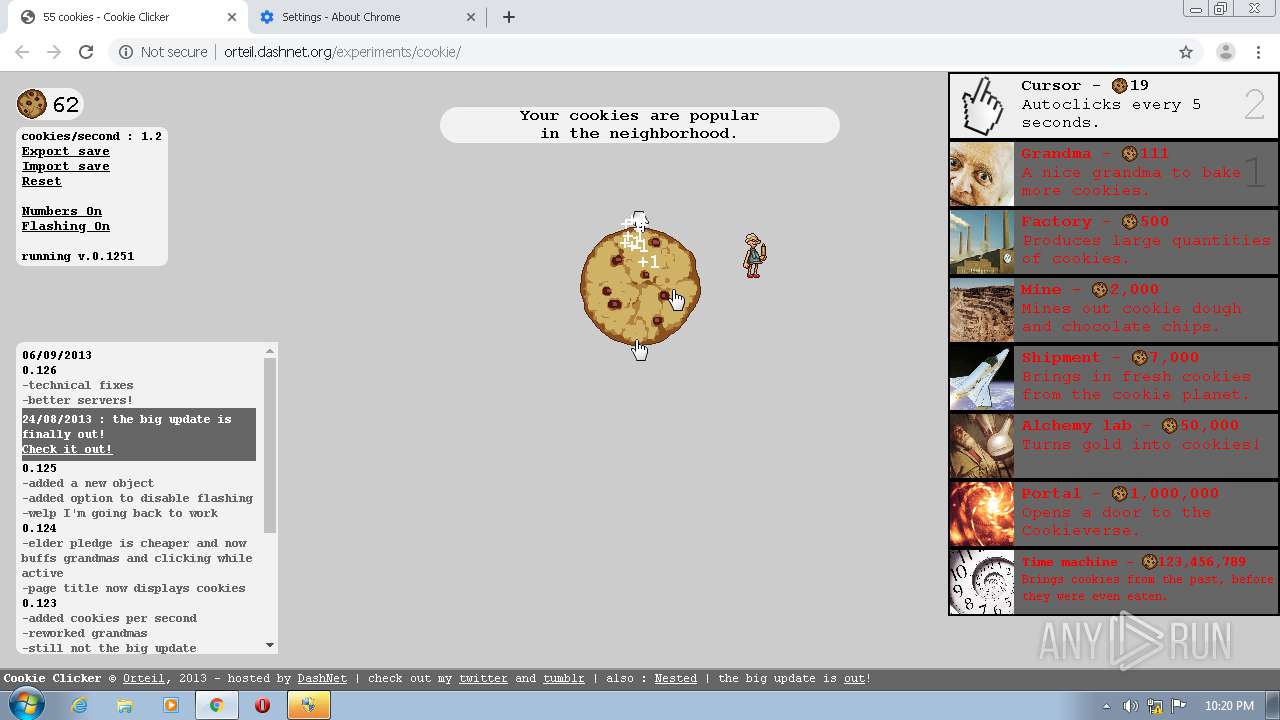Image resolution: width=1280 pixels, height=720 pixels.
Task: Close the Settings About Chrome tab
Action: click(x=471, y=17)
